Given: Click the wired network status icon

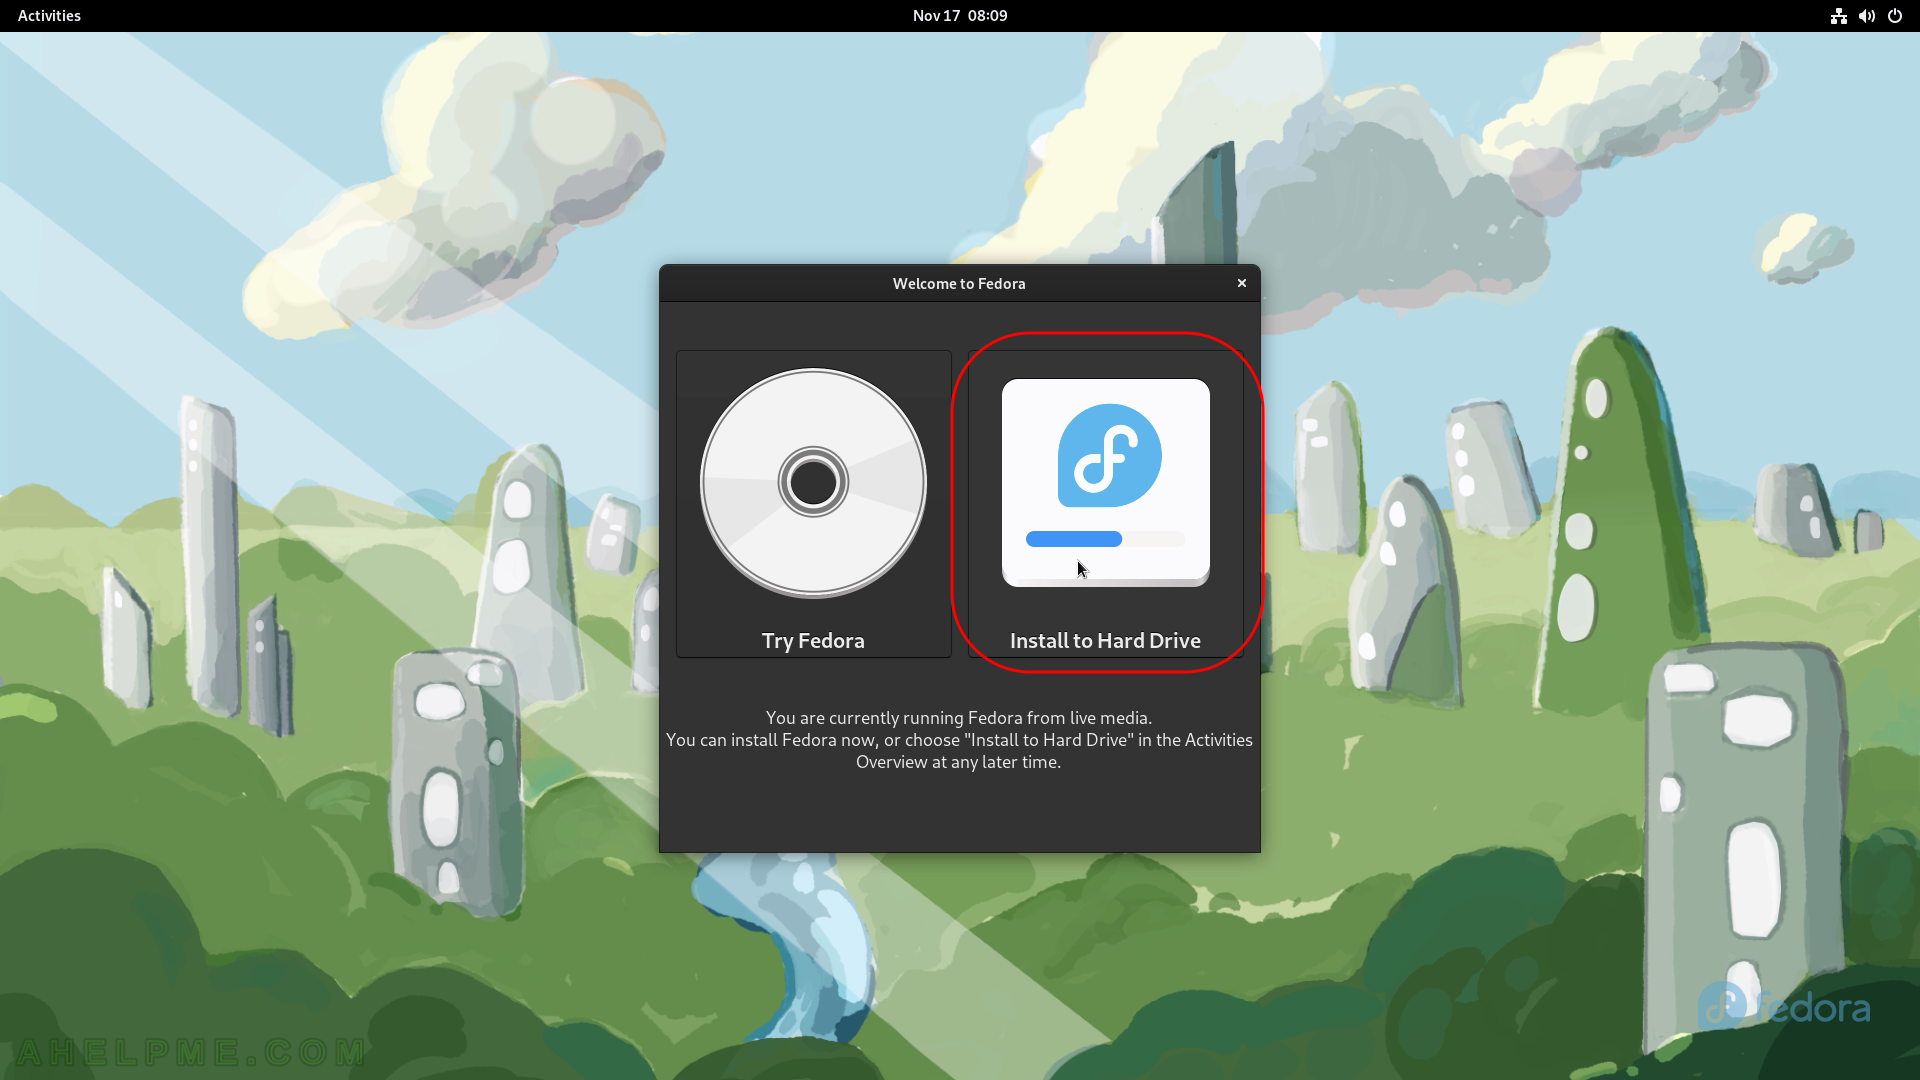Looking at the screenshot, I should 1838,16.
